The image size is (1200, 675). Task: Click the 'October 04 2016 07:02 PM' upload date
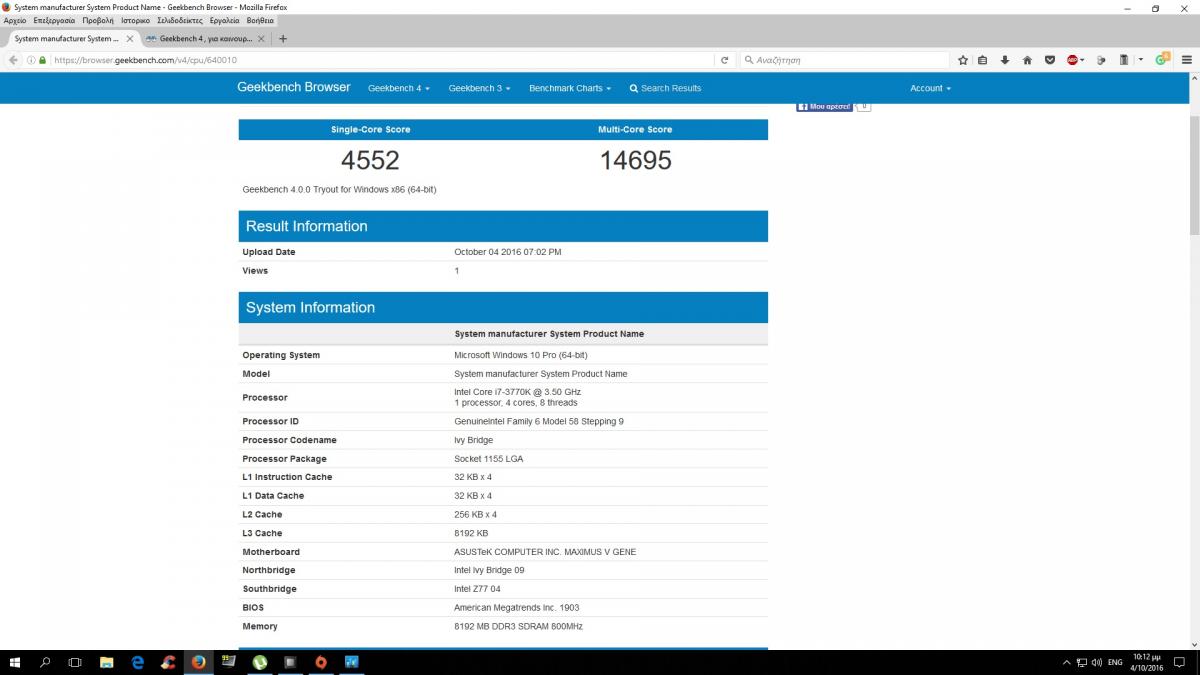point(508,252)
